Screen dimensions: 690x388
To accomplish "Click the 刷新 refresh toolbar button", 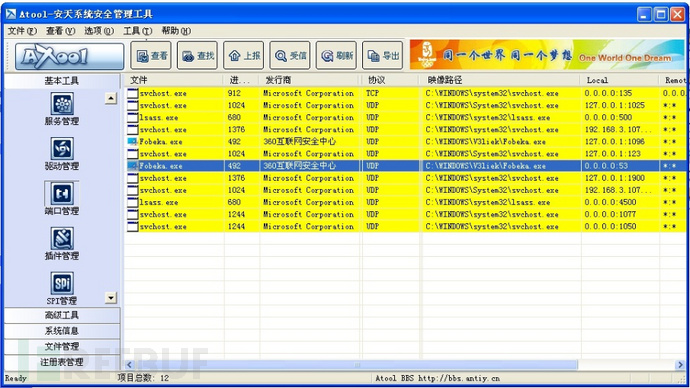I will [x=336, y=55].
